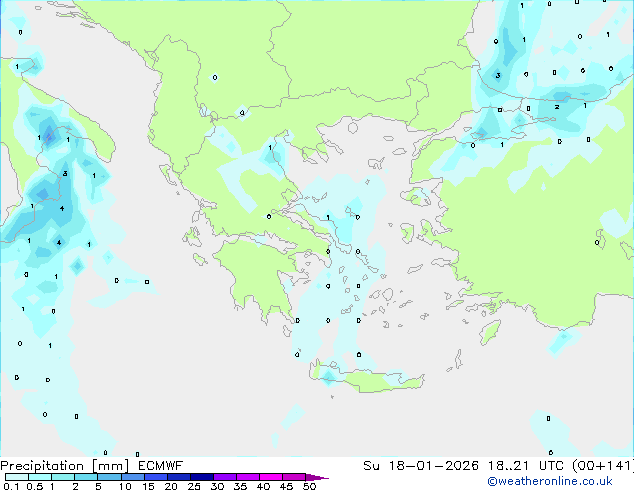The image size is (634, 490).
Task: Choose the 5 to 10 mm legend color
Action: 109,477
